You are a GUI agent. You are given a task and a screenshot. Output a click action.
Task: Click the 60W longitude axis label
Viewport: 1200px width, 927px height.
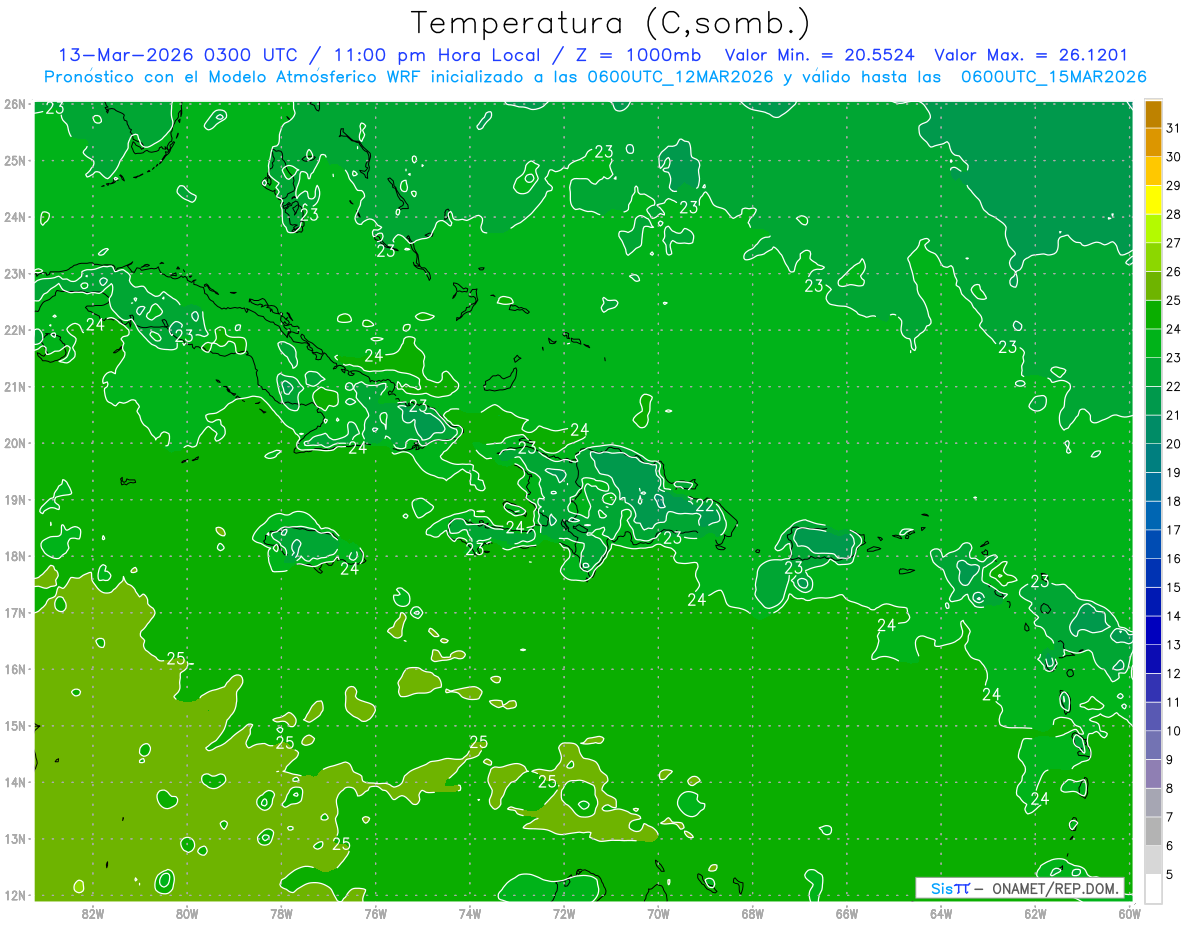point(1130,913)
